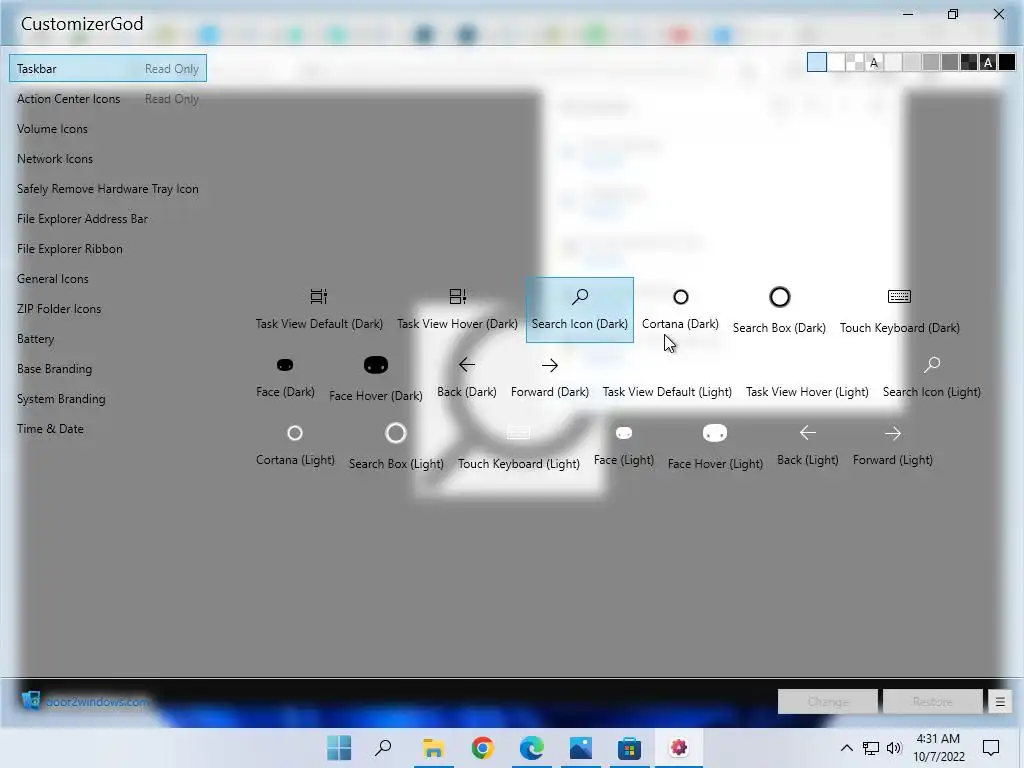Open the hamburger options menu
Image resolution: width=1024 pixels, height=768 pixels.
point(1000,702)
